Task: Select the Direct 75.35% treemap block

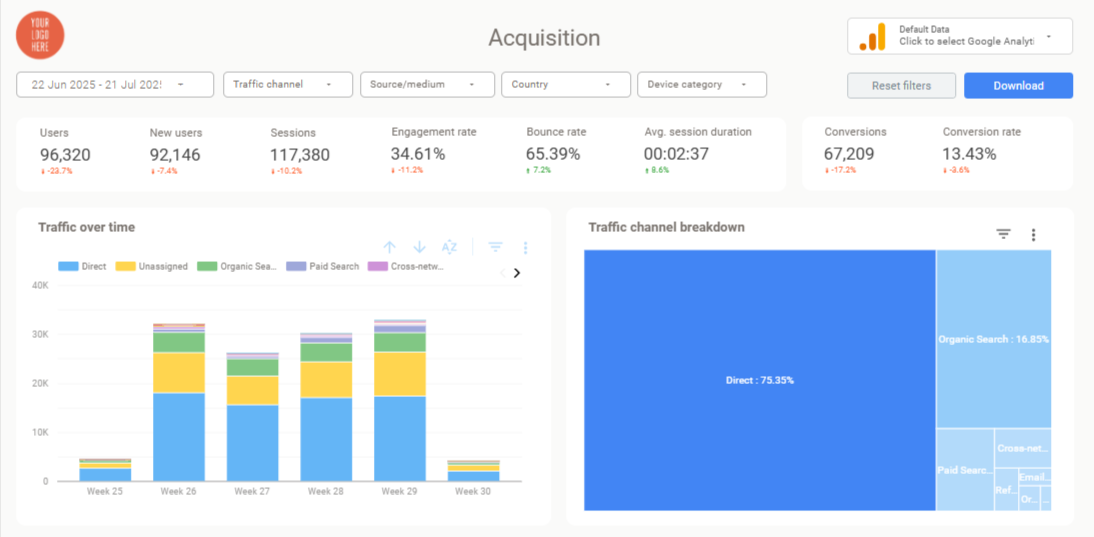Action: [x=760, y=380]
